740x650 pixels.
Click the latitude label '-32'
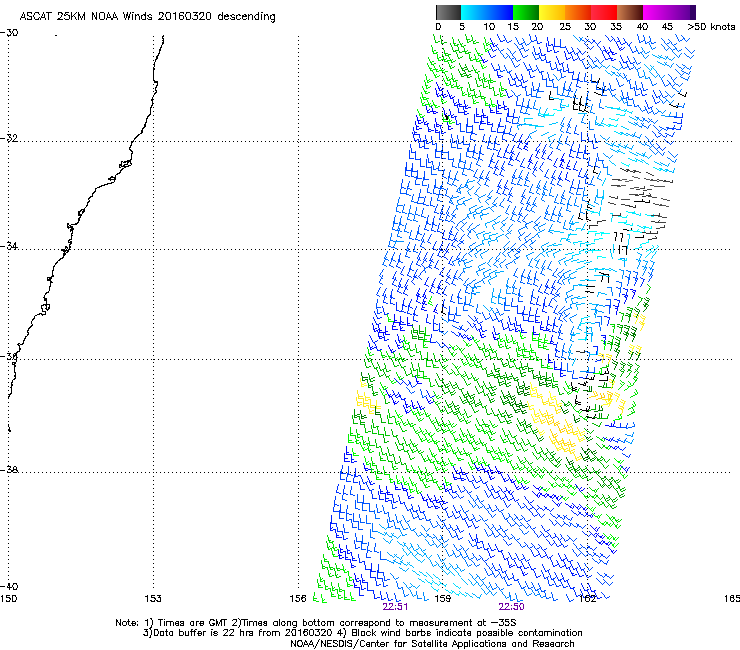9,138
